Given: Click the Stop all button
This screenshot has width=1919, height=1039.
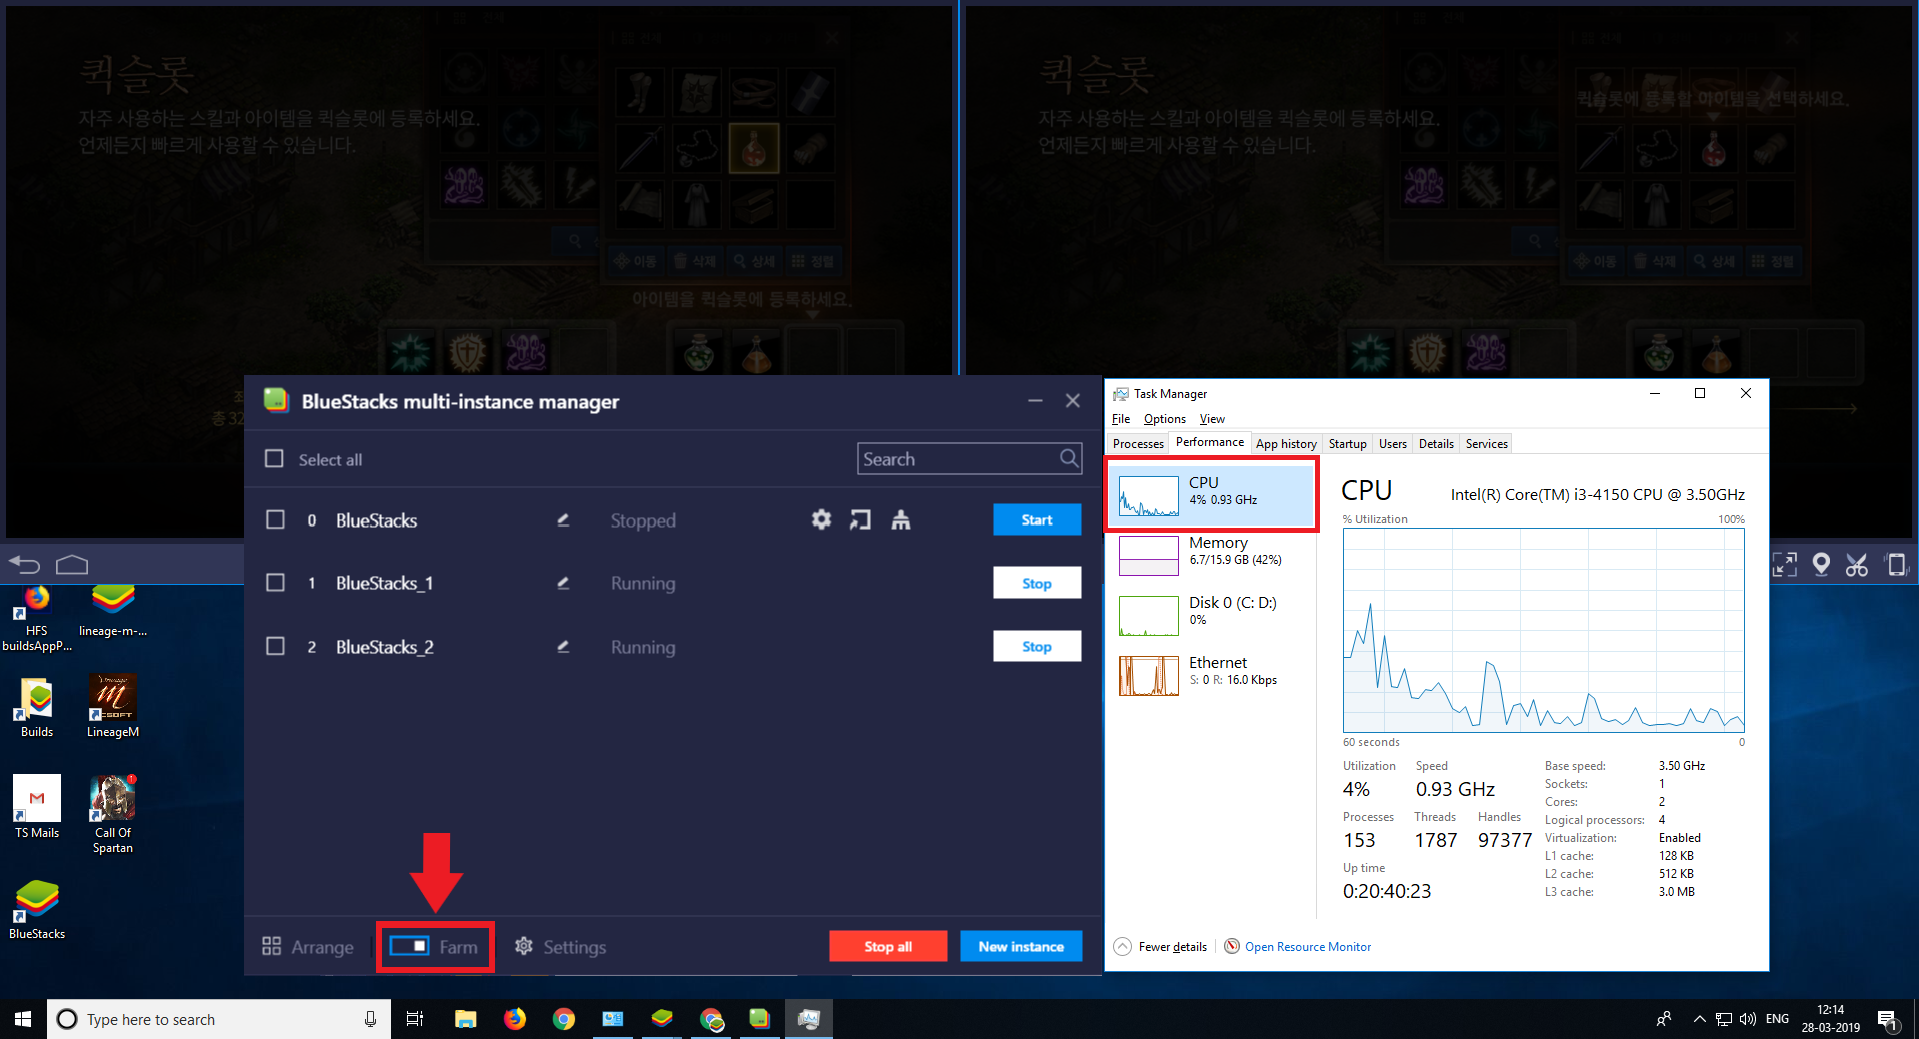Looking at the screenshot, I should click(888, 946).
